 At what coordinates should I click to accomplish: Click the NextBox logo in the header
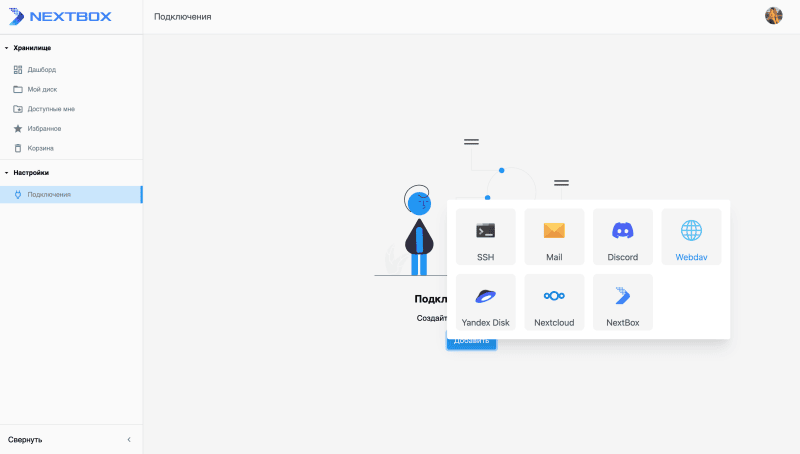pos(60,16)
